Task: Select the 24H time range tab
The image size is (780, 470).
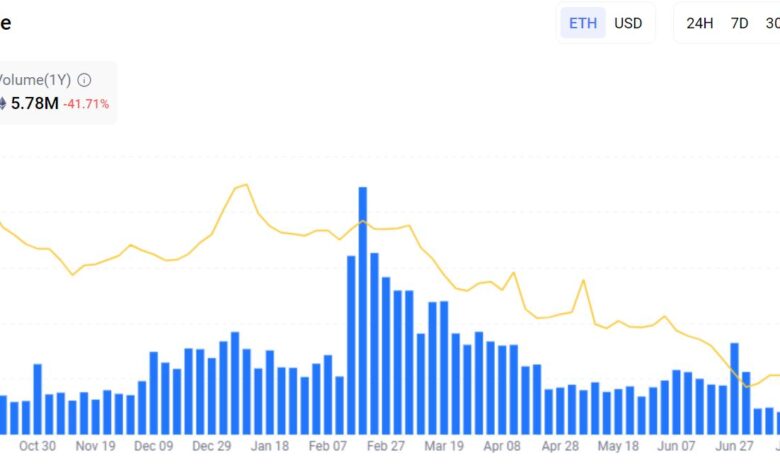Action: coord(700,23)
